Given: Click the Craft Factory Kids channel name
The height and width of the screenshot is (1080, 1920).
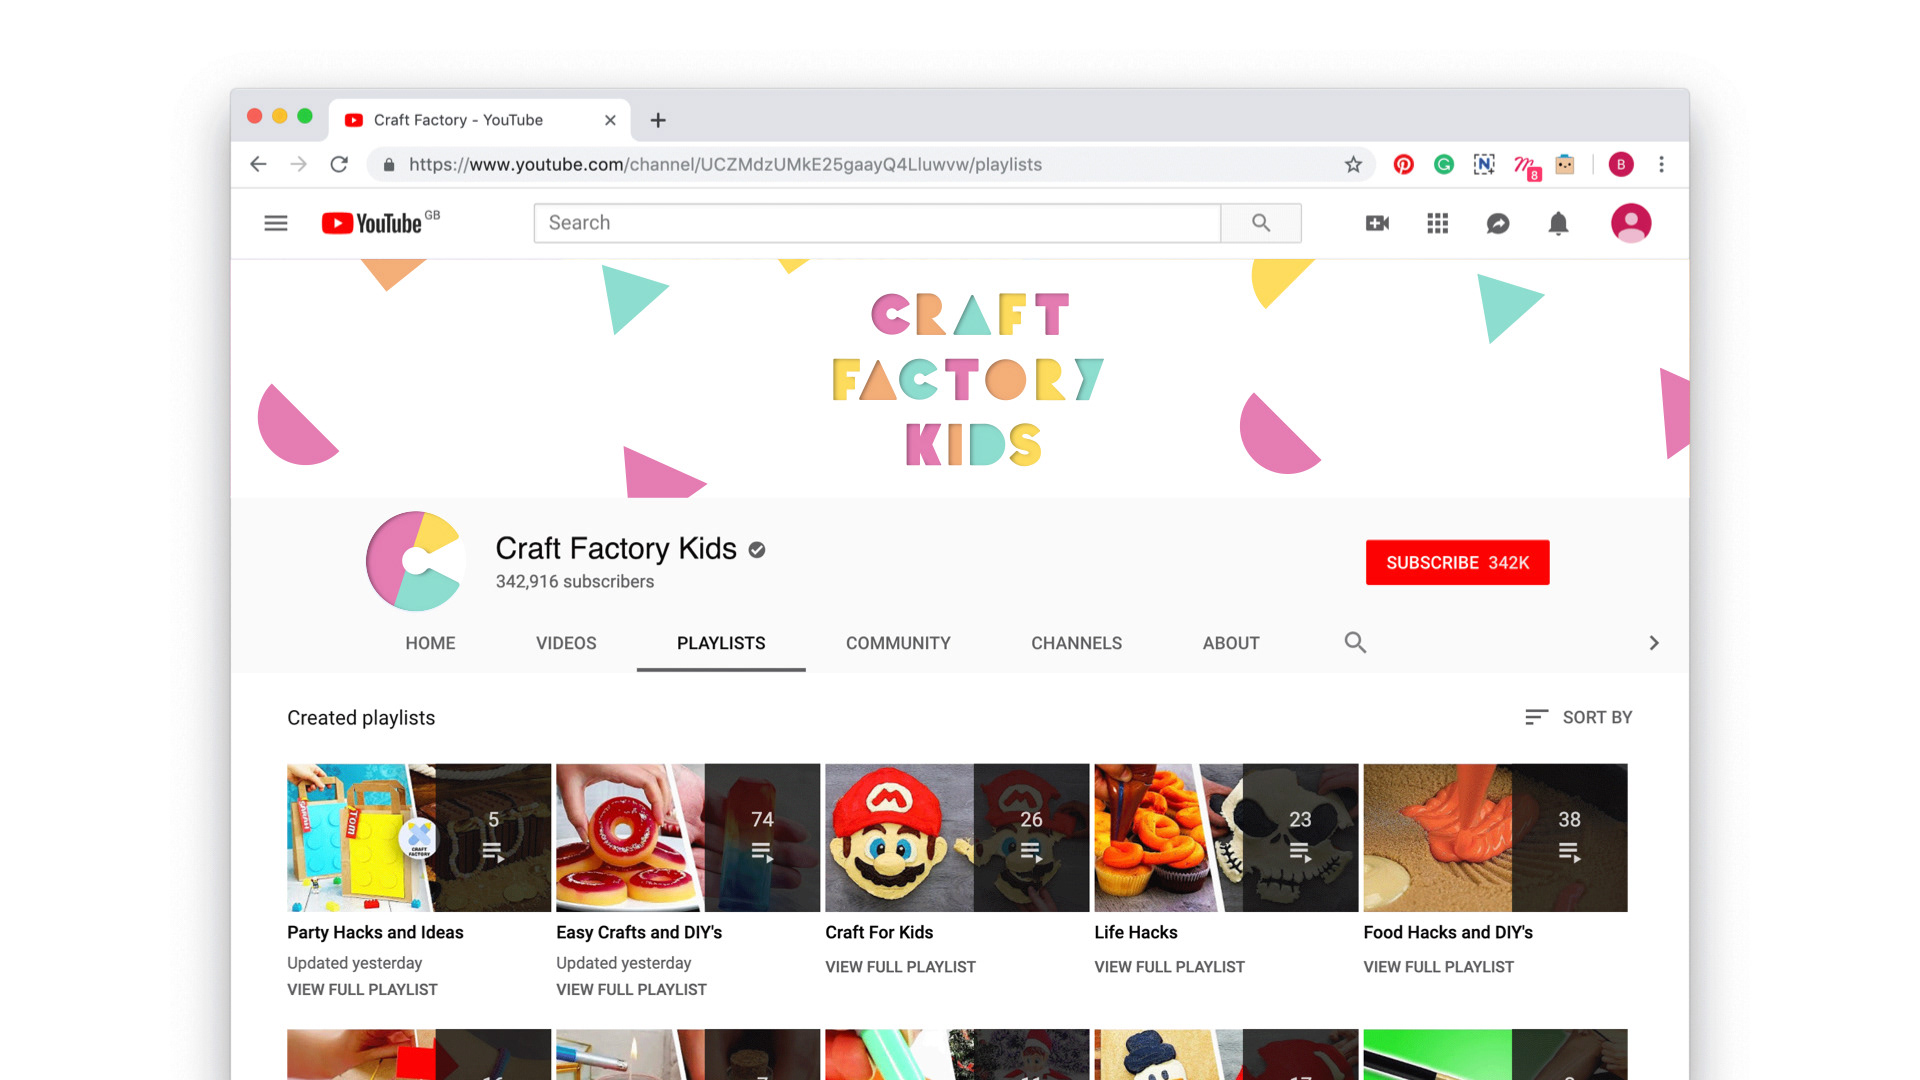Looking at the screenshot, I should (616, 548).
